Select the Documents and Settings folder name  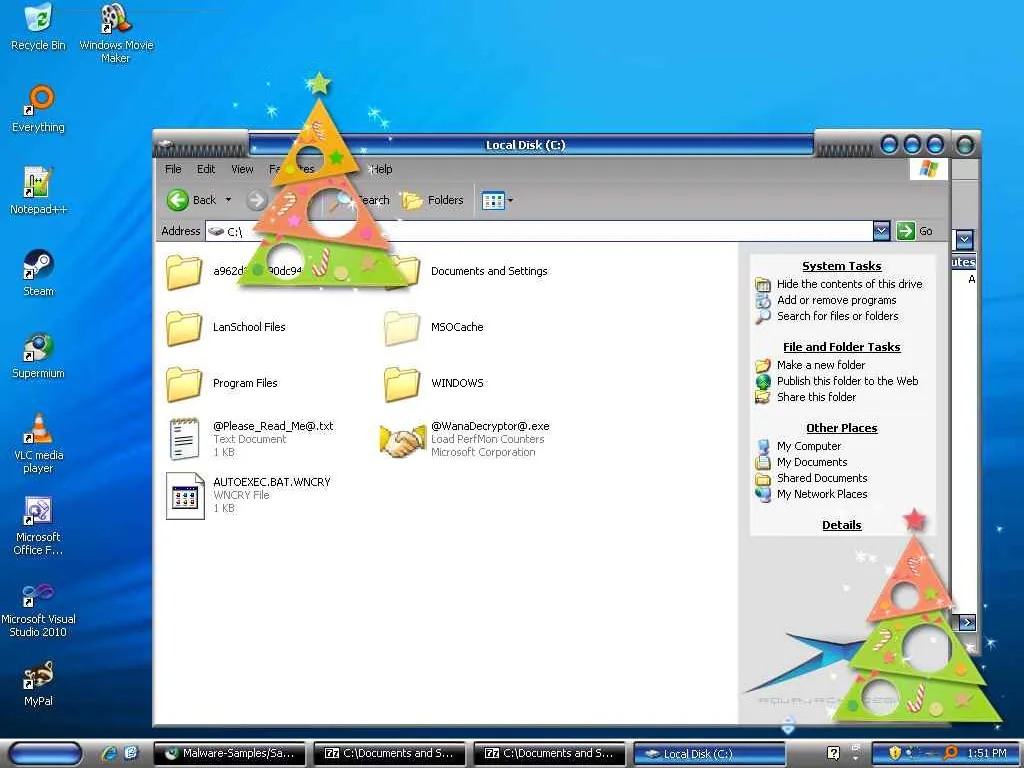[x=489, y=271]
